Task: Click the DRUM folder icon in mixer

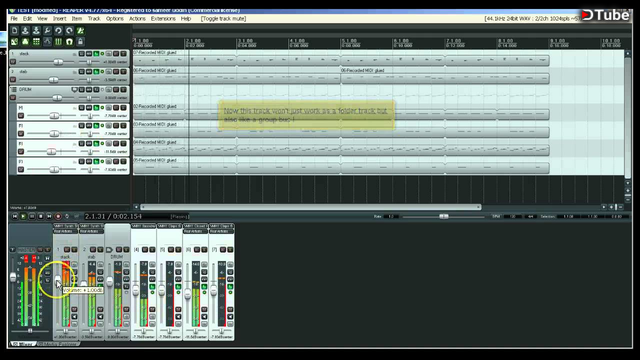Action: click(109, 249)
